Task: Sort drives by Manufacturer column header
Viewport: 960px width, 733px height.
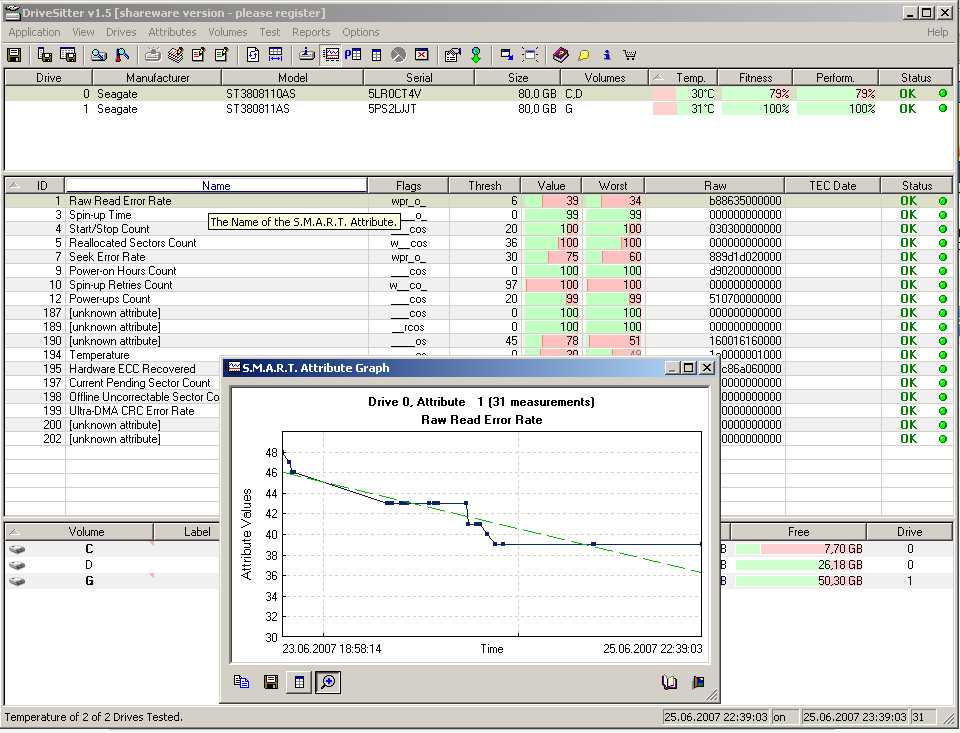Action: tap(157, 78)
